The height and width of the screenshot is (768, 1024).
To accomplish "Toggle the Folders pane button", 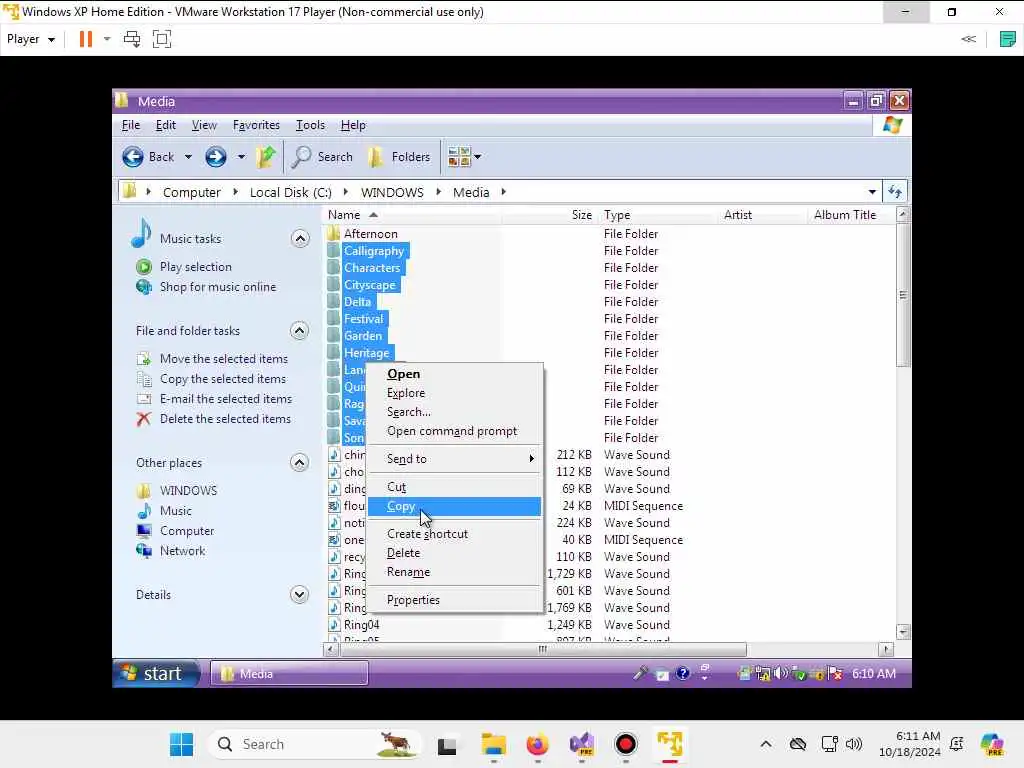I will pyautogui.click(x=398, y=157).
